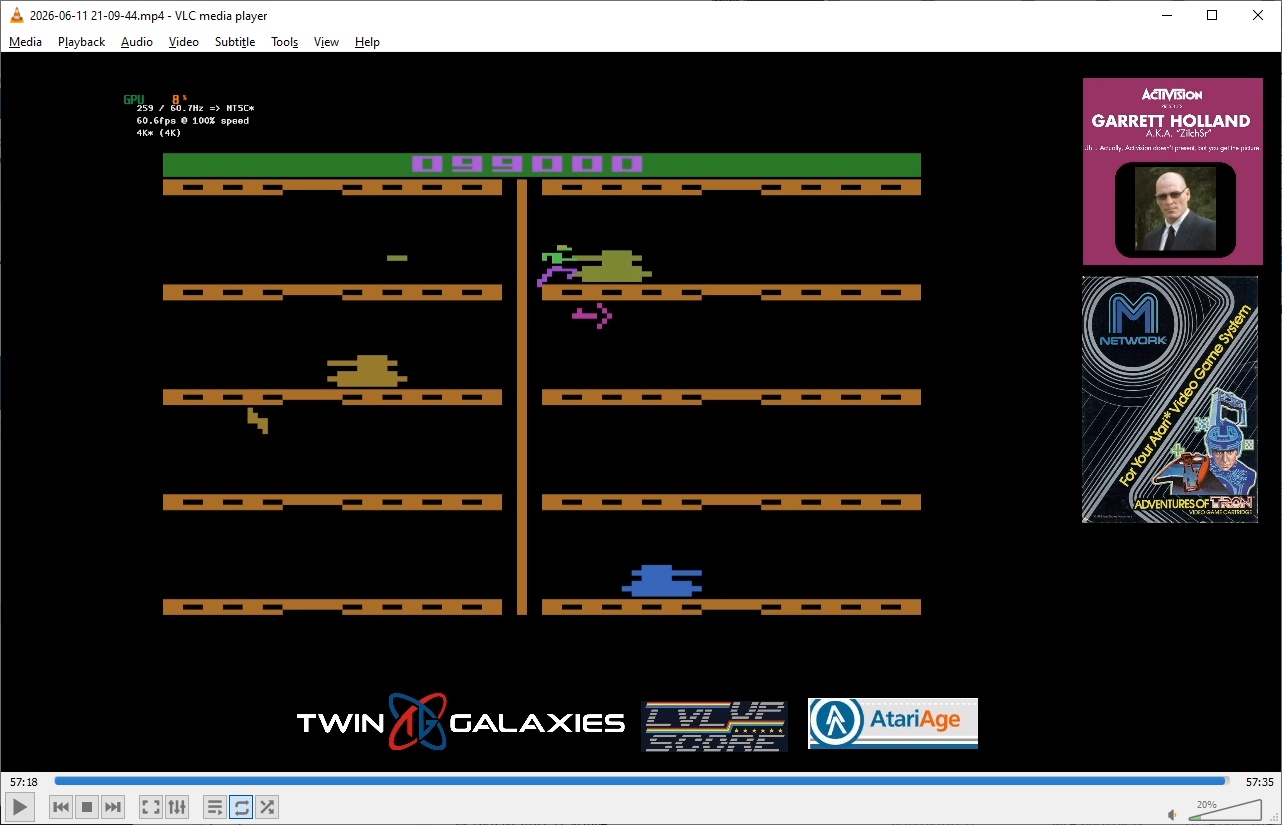Click the '60.6fps @ 100% speed' overlay text

click(193, 120)
